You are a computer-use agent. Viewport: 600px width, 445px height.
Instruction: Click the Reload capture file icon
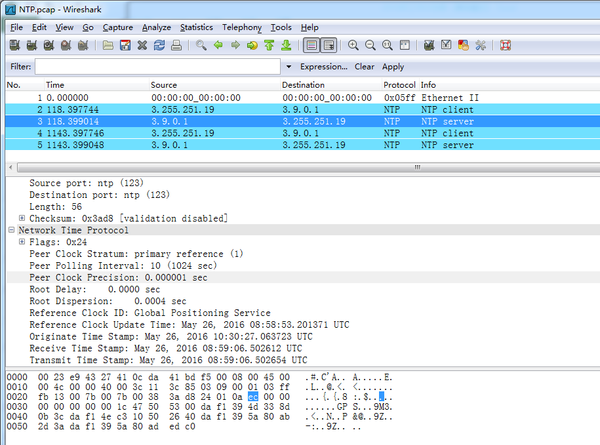click(160, 45)
